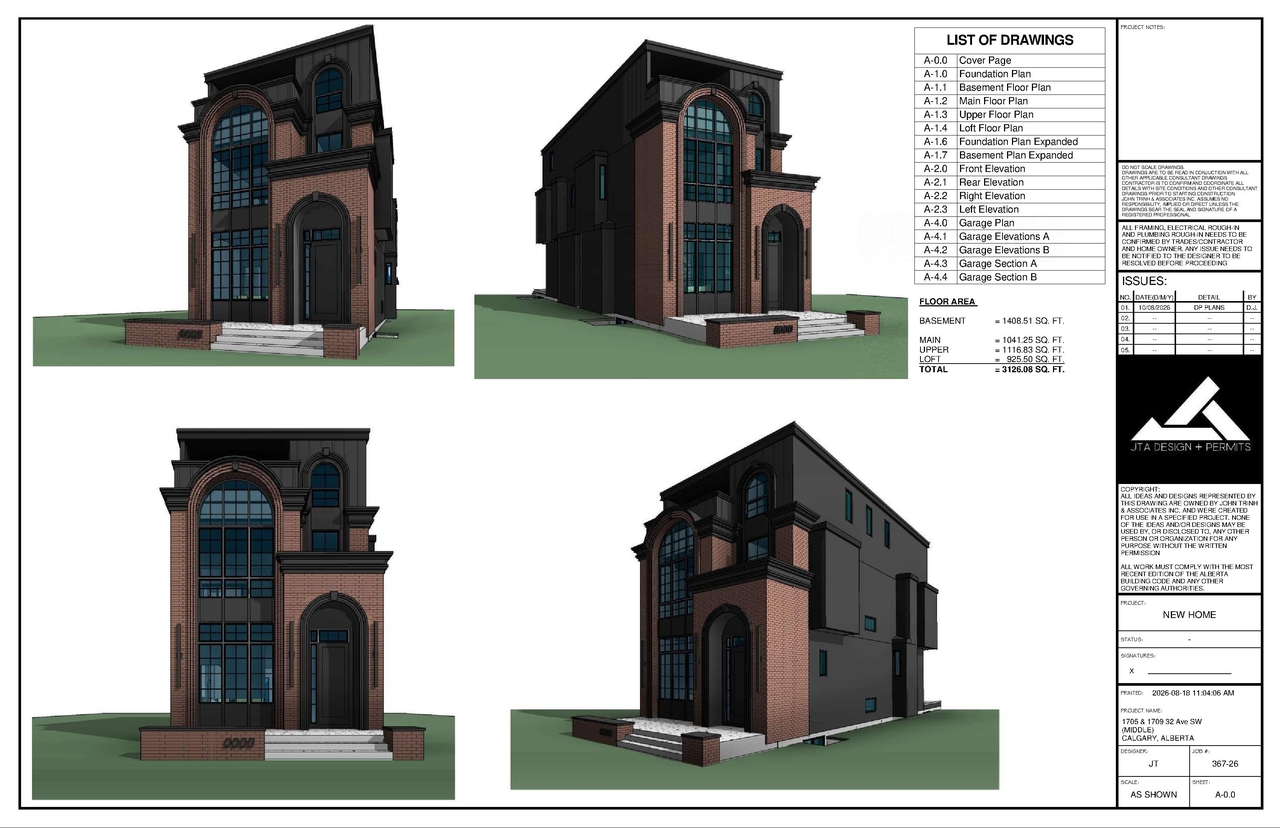This screenshot has height=828, width=1280.
Task: Click the loft area "925.50 SQ. FT."
Action: [1036, 359]
